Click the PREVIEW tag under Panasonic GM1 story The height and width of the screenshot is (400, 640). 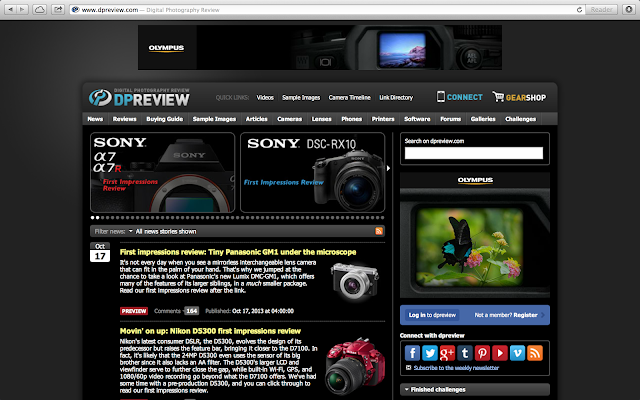pyautogui.click(x=134, y=311)
